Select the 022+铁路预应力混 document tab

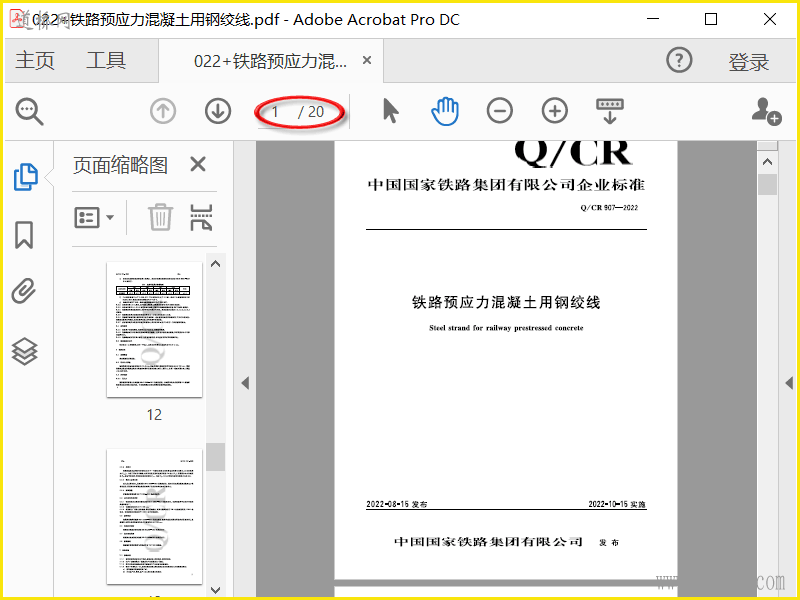pyautogui.click(x=270, y=61)
